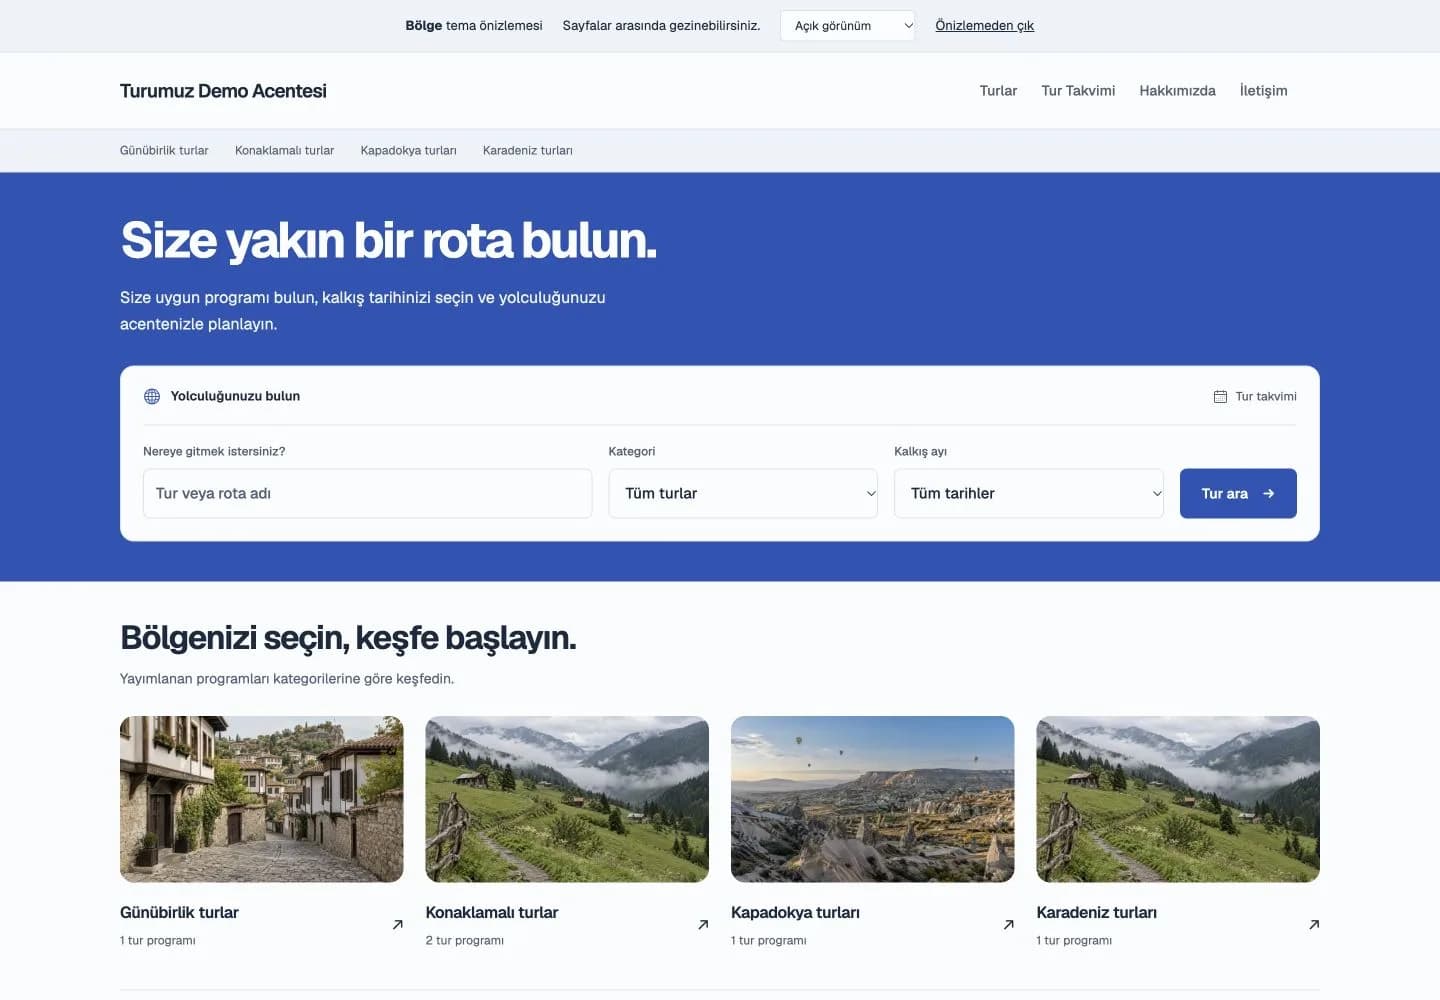
Task: Open the Hakkımızda page
Action: point(1177,91)
